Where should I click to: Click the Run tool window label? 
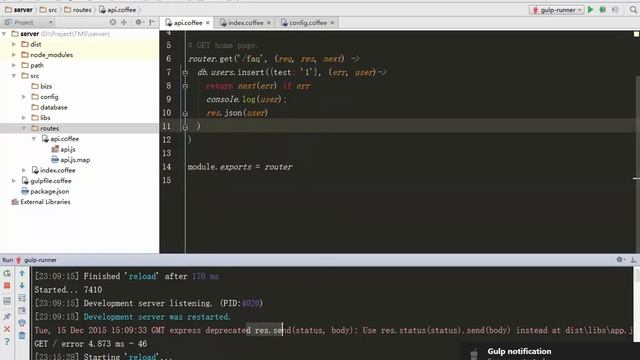tap(7, 260)
